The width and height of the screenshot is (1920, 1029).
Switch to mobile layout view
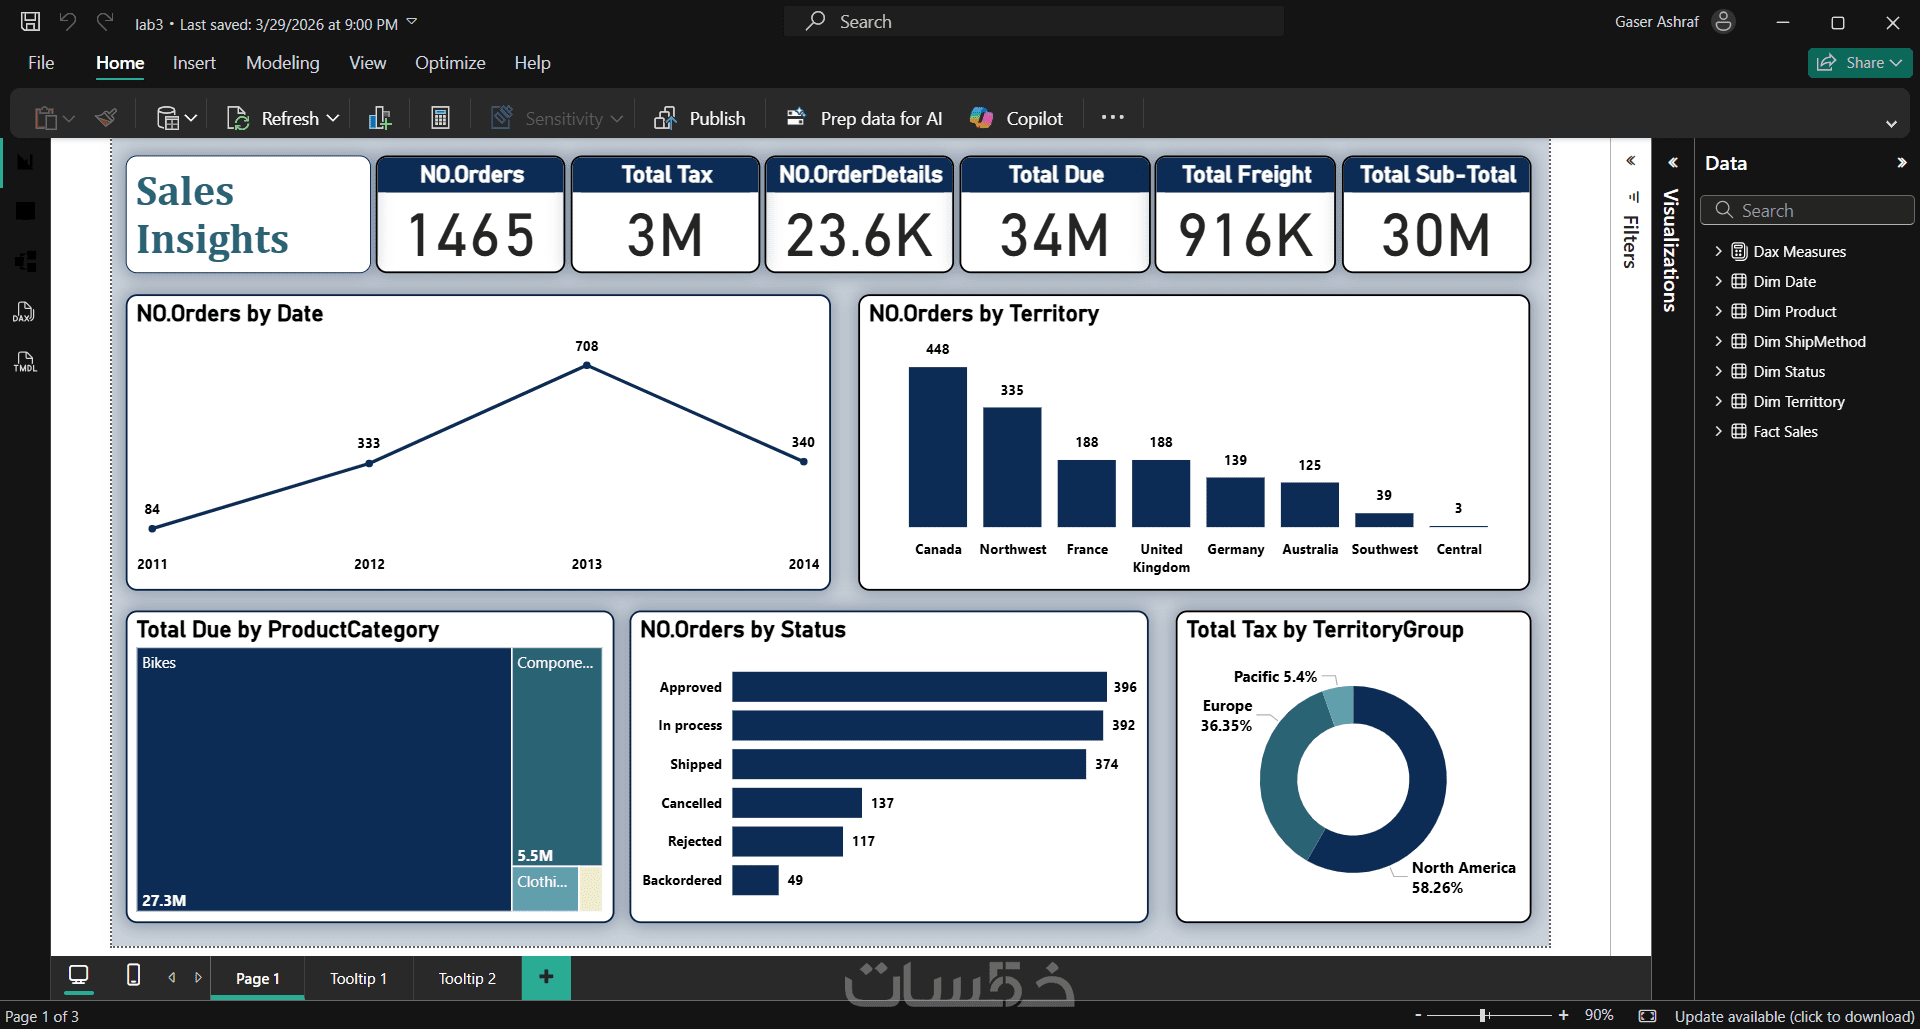tap(133, 975)
